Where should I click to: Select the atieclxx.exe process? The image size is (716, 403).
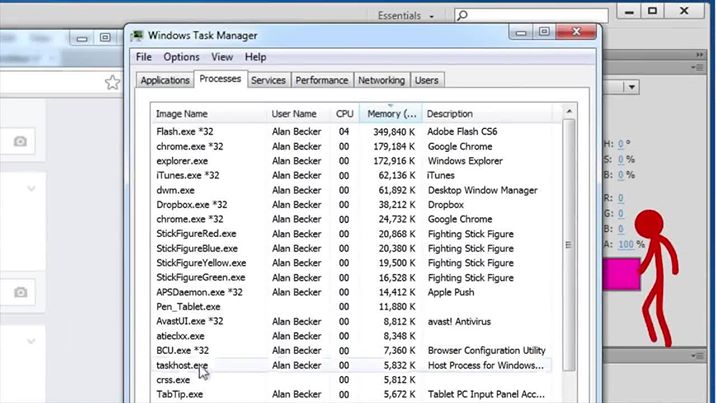[180, 336]
